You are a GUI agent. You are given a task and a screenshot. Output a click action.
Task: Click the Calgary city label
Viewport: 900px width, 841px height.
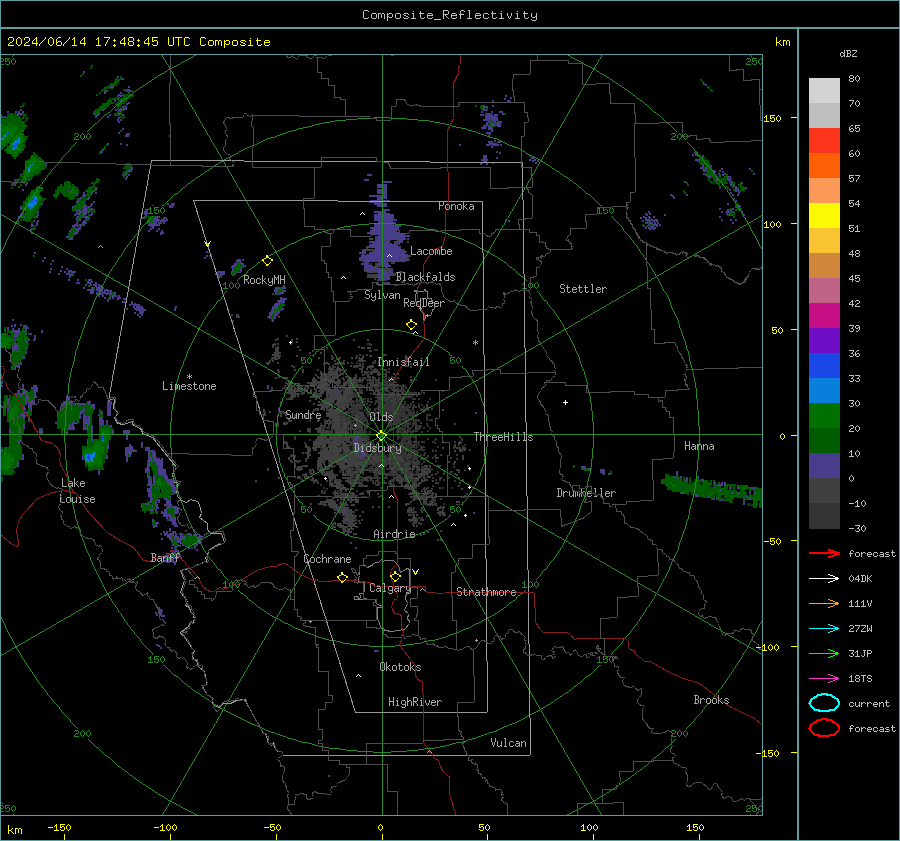390,588
